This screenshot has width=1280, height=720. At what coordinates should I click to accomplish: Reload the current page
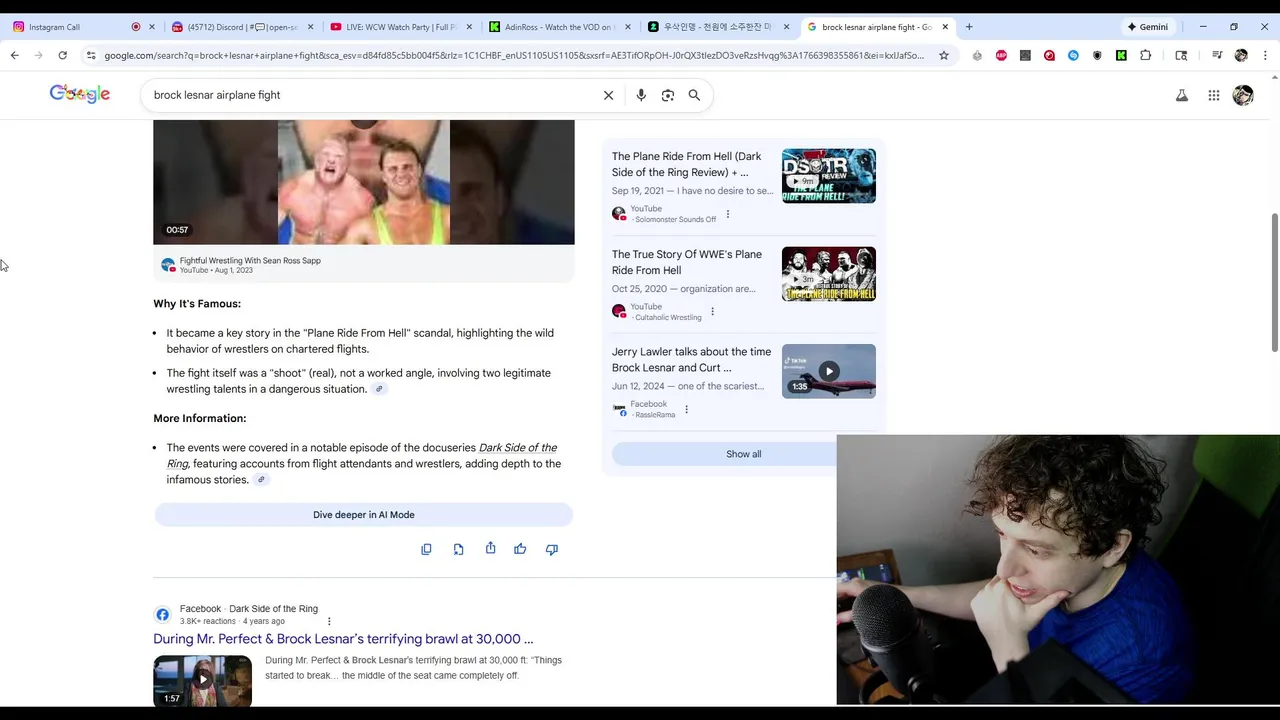pyautogui.click(x=62, y=55)
